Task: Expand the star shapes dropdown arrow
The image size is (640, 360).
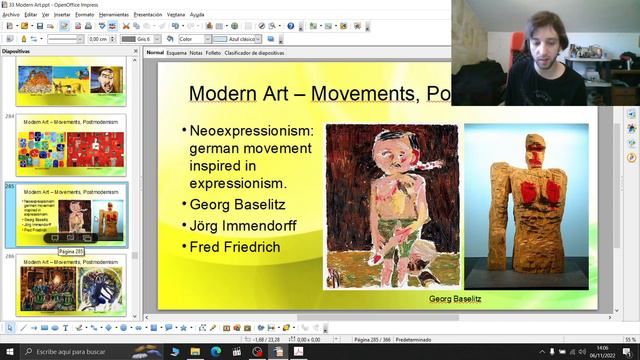Action: (x=191, y=328)
